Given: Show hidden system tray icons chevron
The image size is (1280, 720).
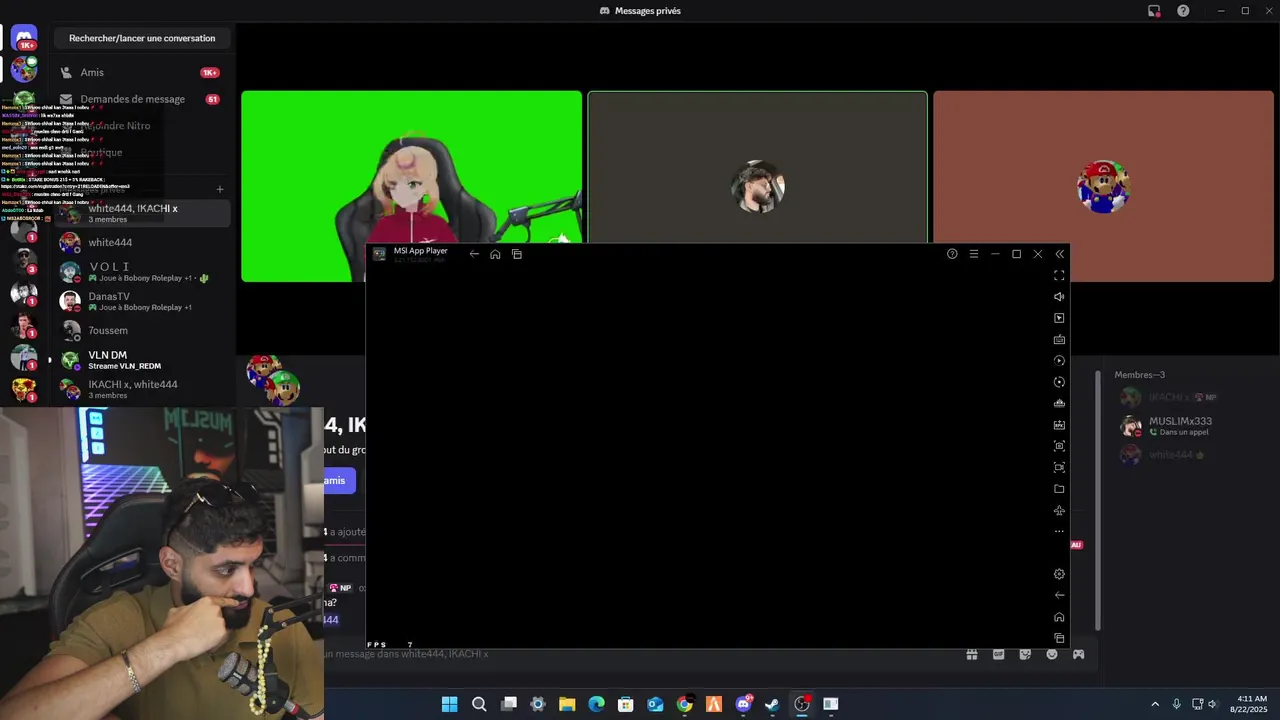Looking at the screenshot, I should coord(1155,704).
